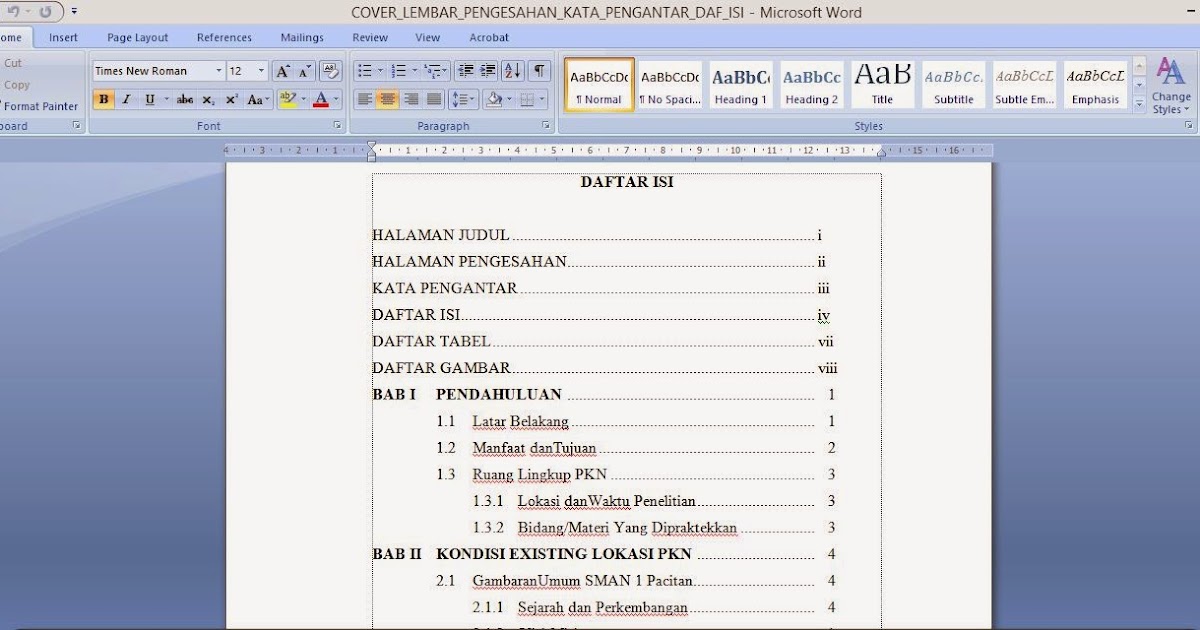Open the Clipboard pane launcher
1200x630 pixels.
pos(76,126)
